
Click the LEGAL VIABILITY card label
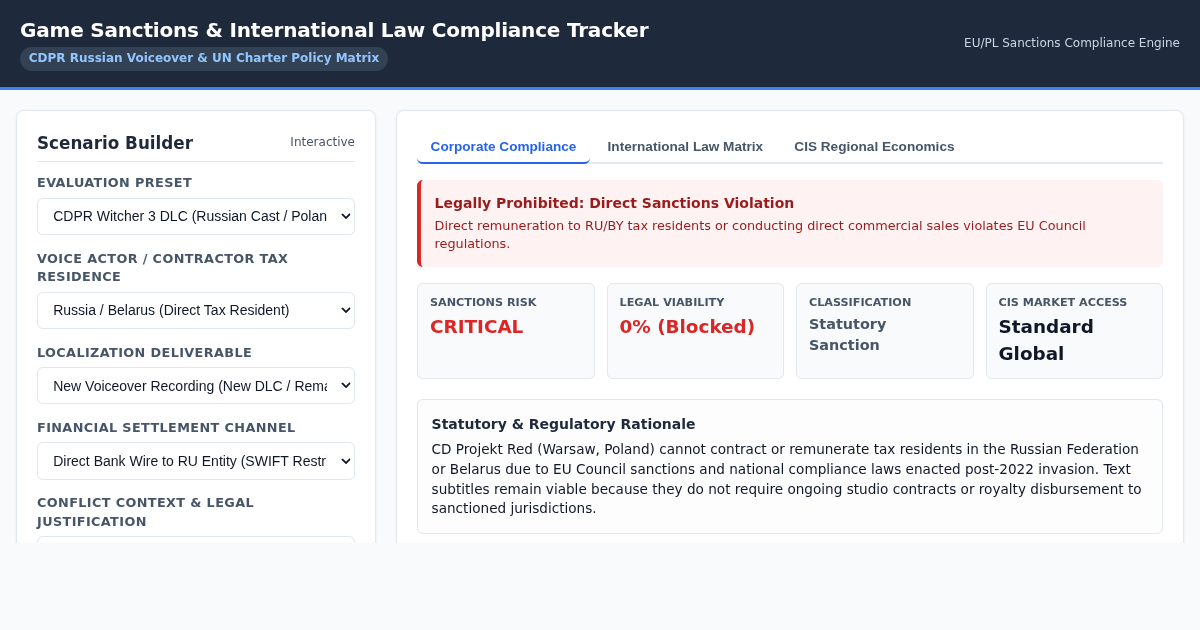(672, 302)
